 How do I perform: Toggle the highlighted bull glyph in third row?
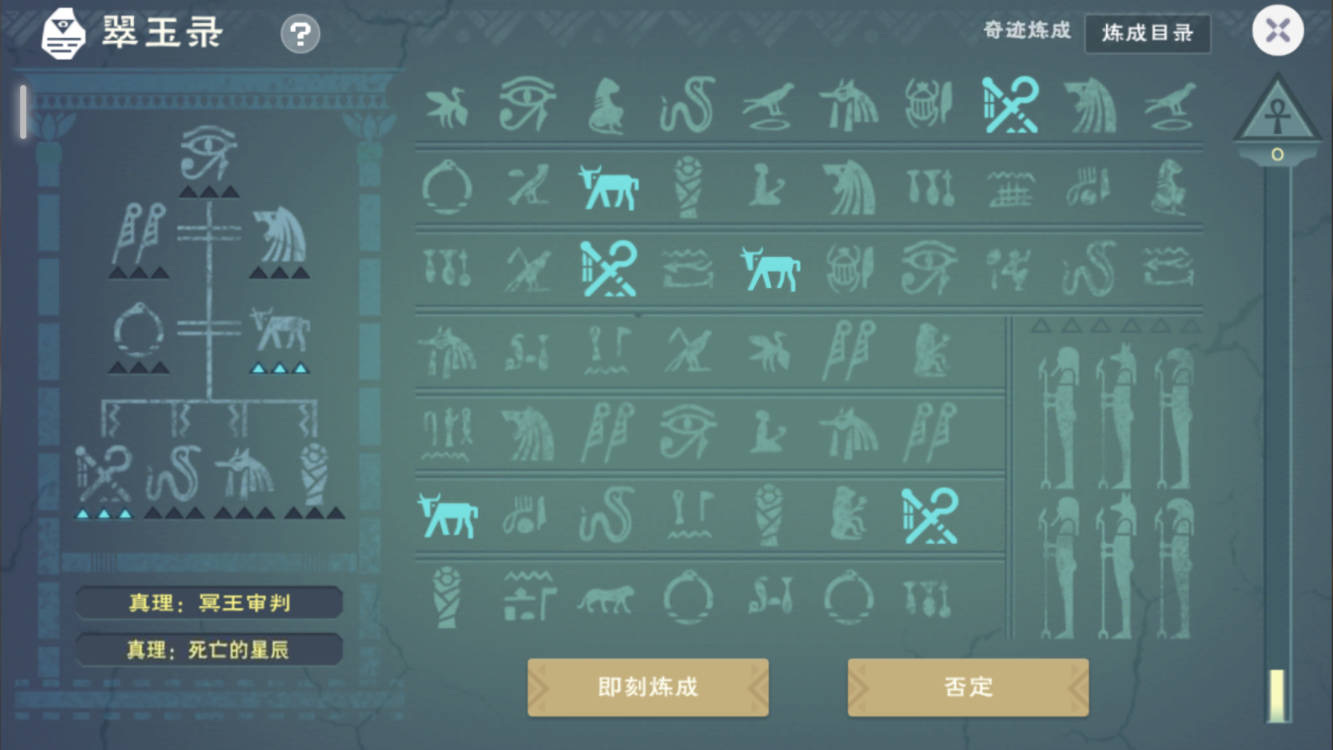coord(770,269)
